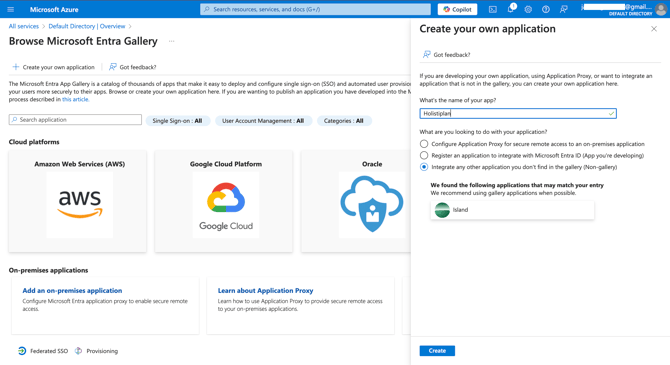Click the Federated SSO legend icon
This screenshot has width=670, height=365.
coord(22,351)
